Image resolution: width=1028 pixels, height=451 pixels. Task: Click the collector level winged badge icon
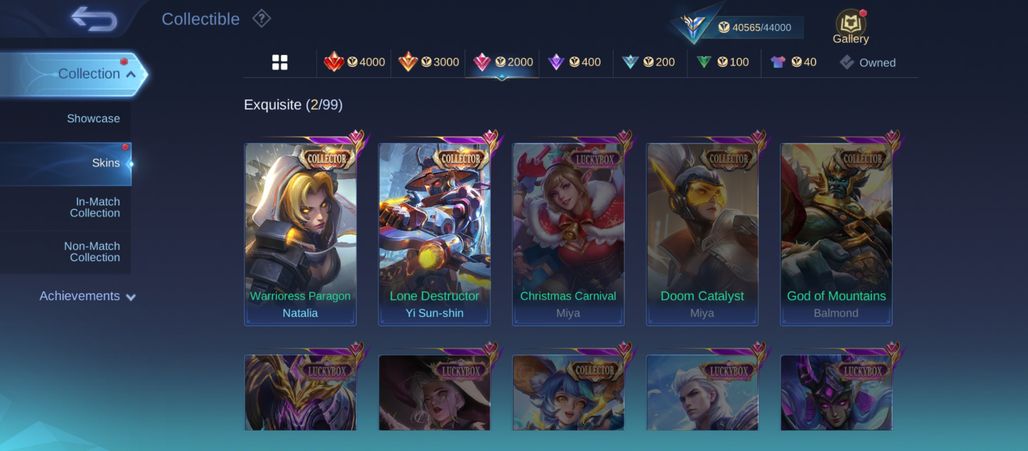click(692, 28)
